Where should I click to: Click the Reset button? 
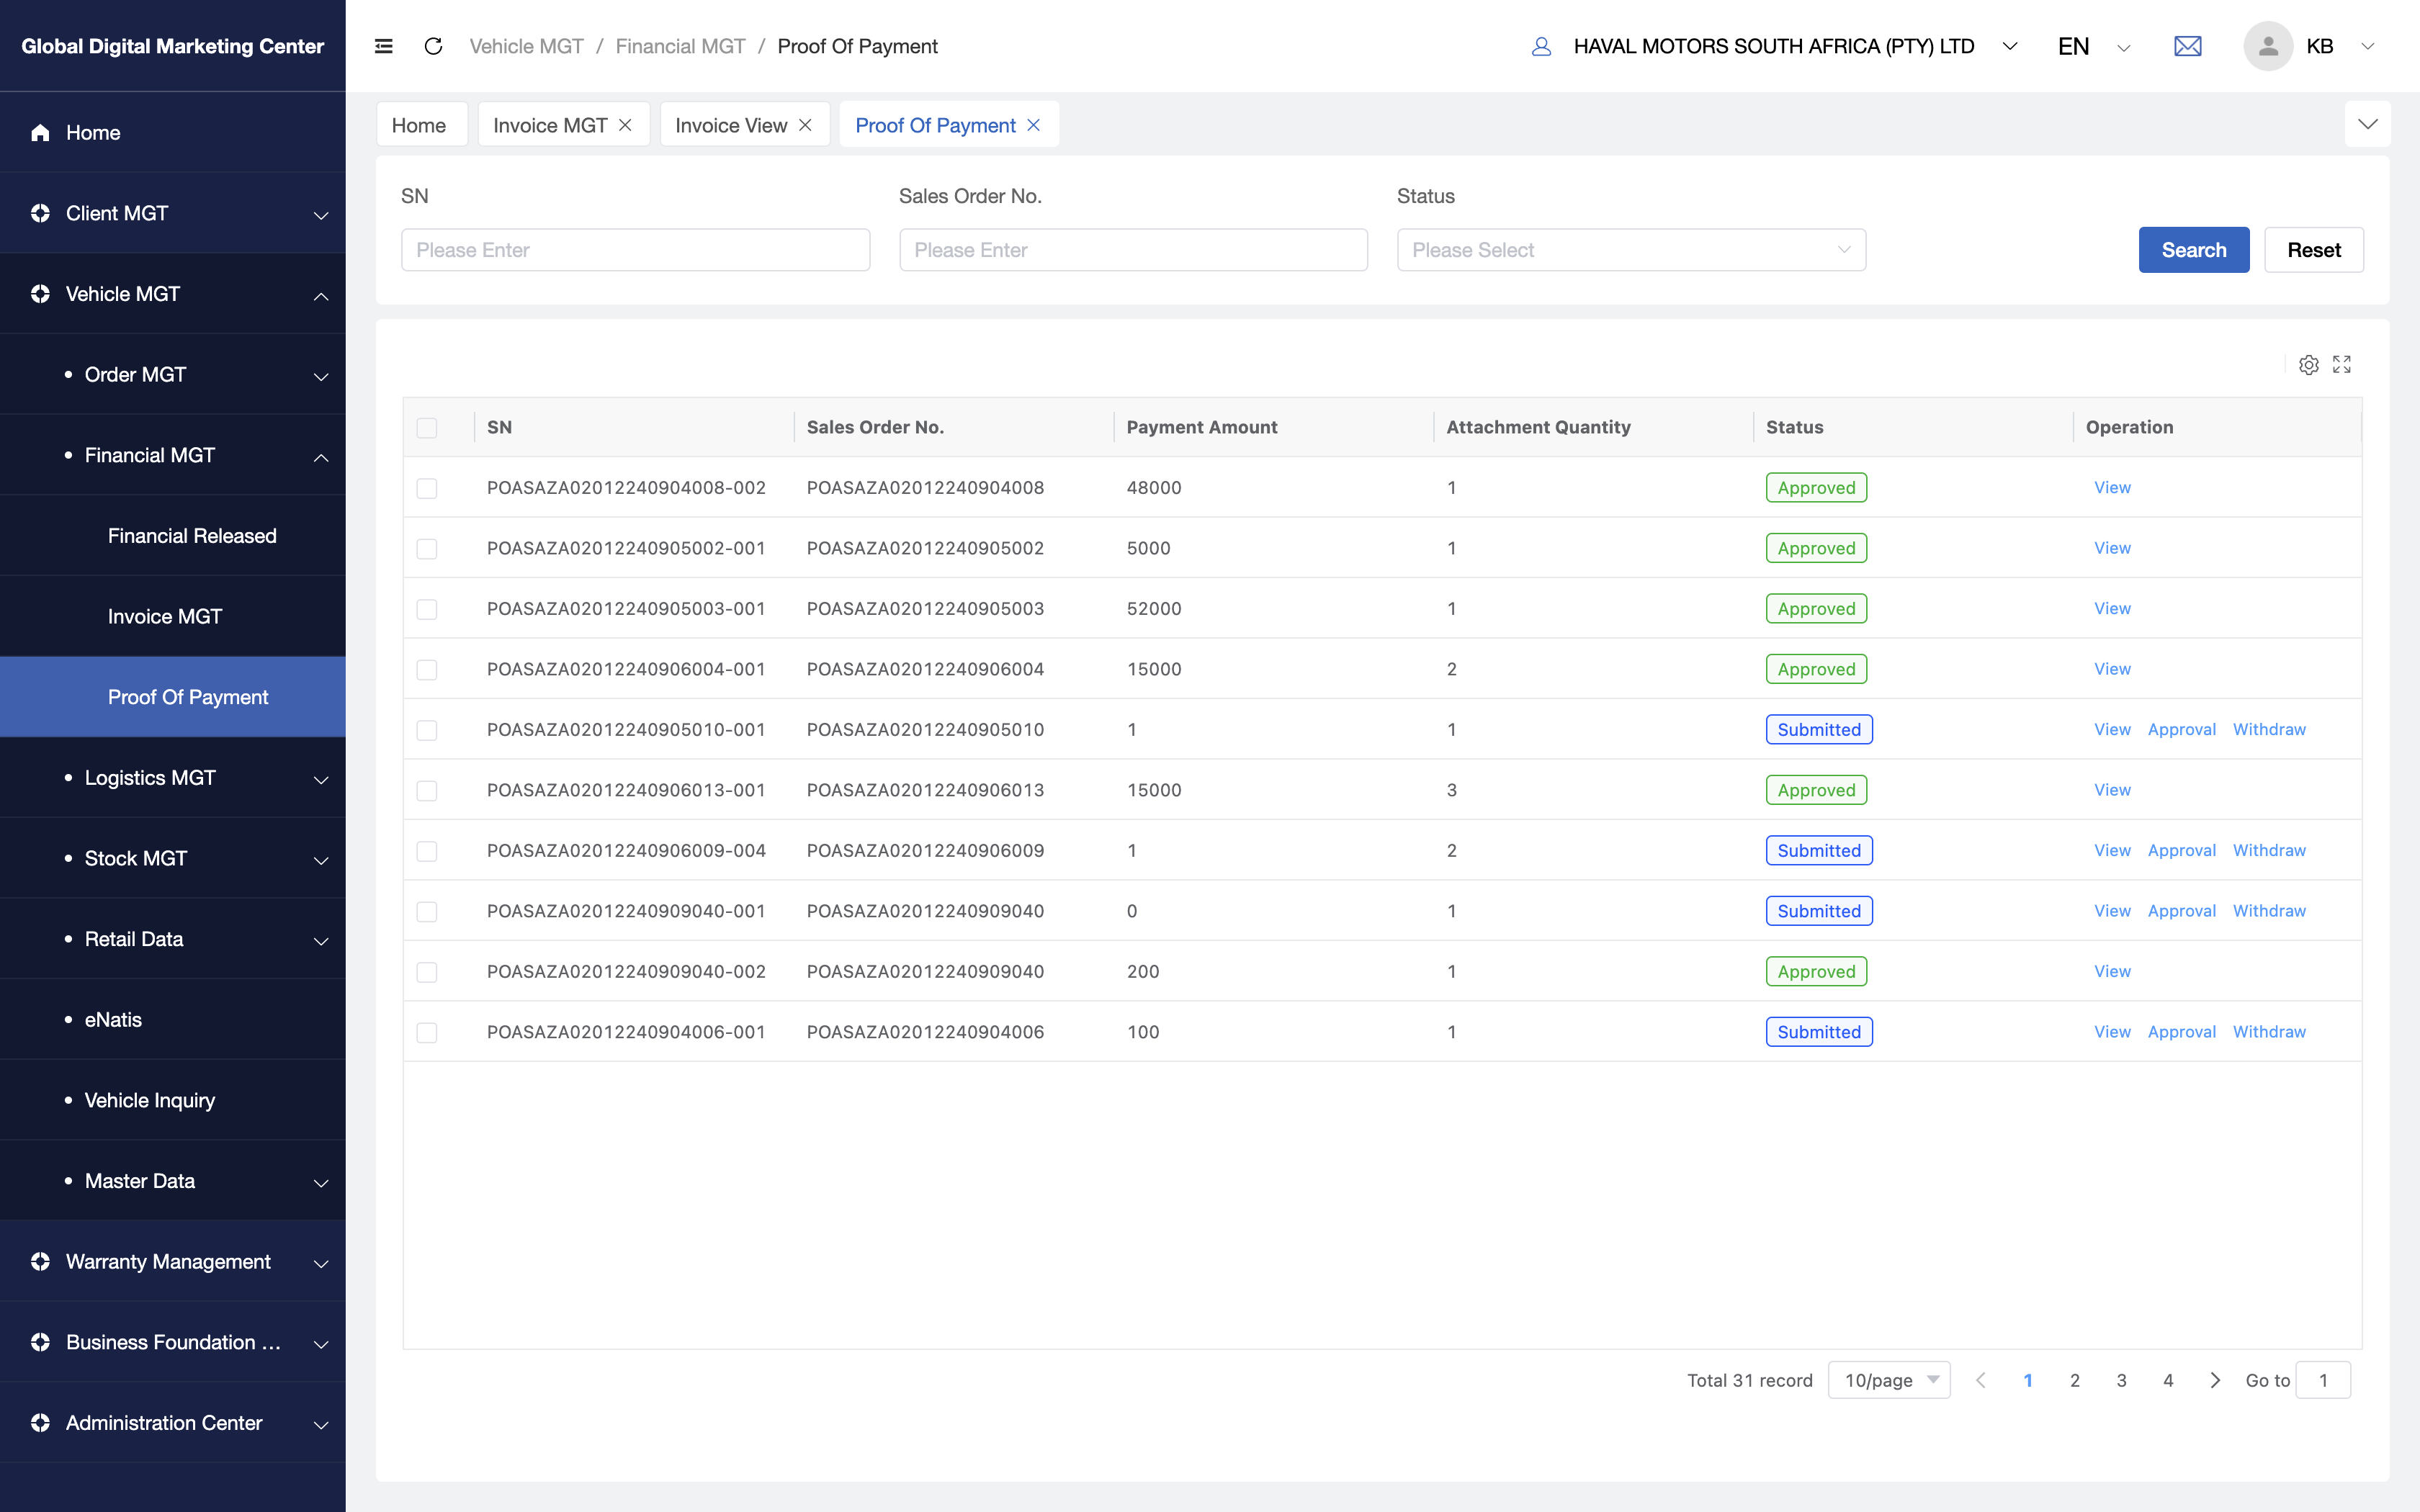(x=2313, y=250)
